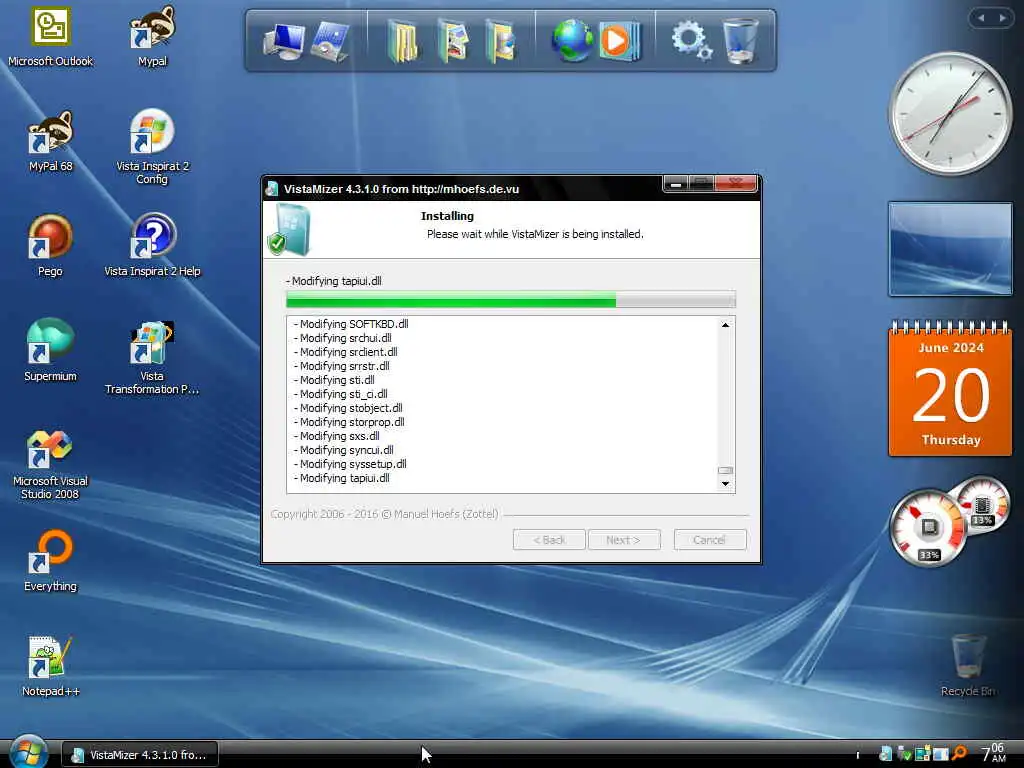Click the orange magnifier tray icon
The width and height of the screenshot is (1024, 768).
[959, 754]
